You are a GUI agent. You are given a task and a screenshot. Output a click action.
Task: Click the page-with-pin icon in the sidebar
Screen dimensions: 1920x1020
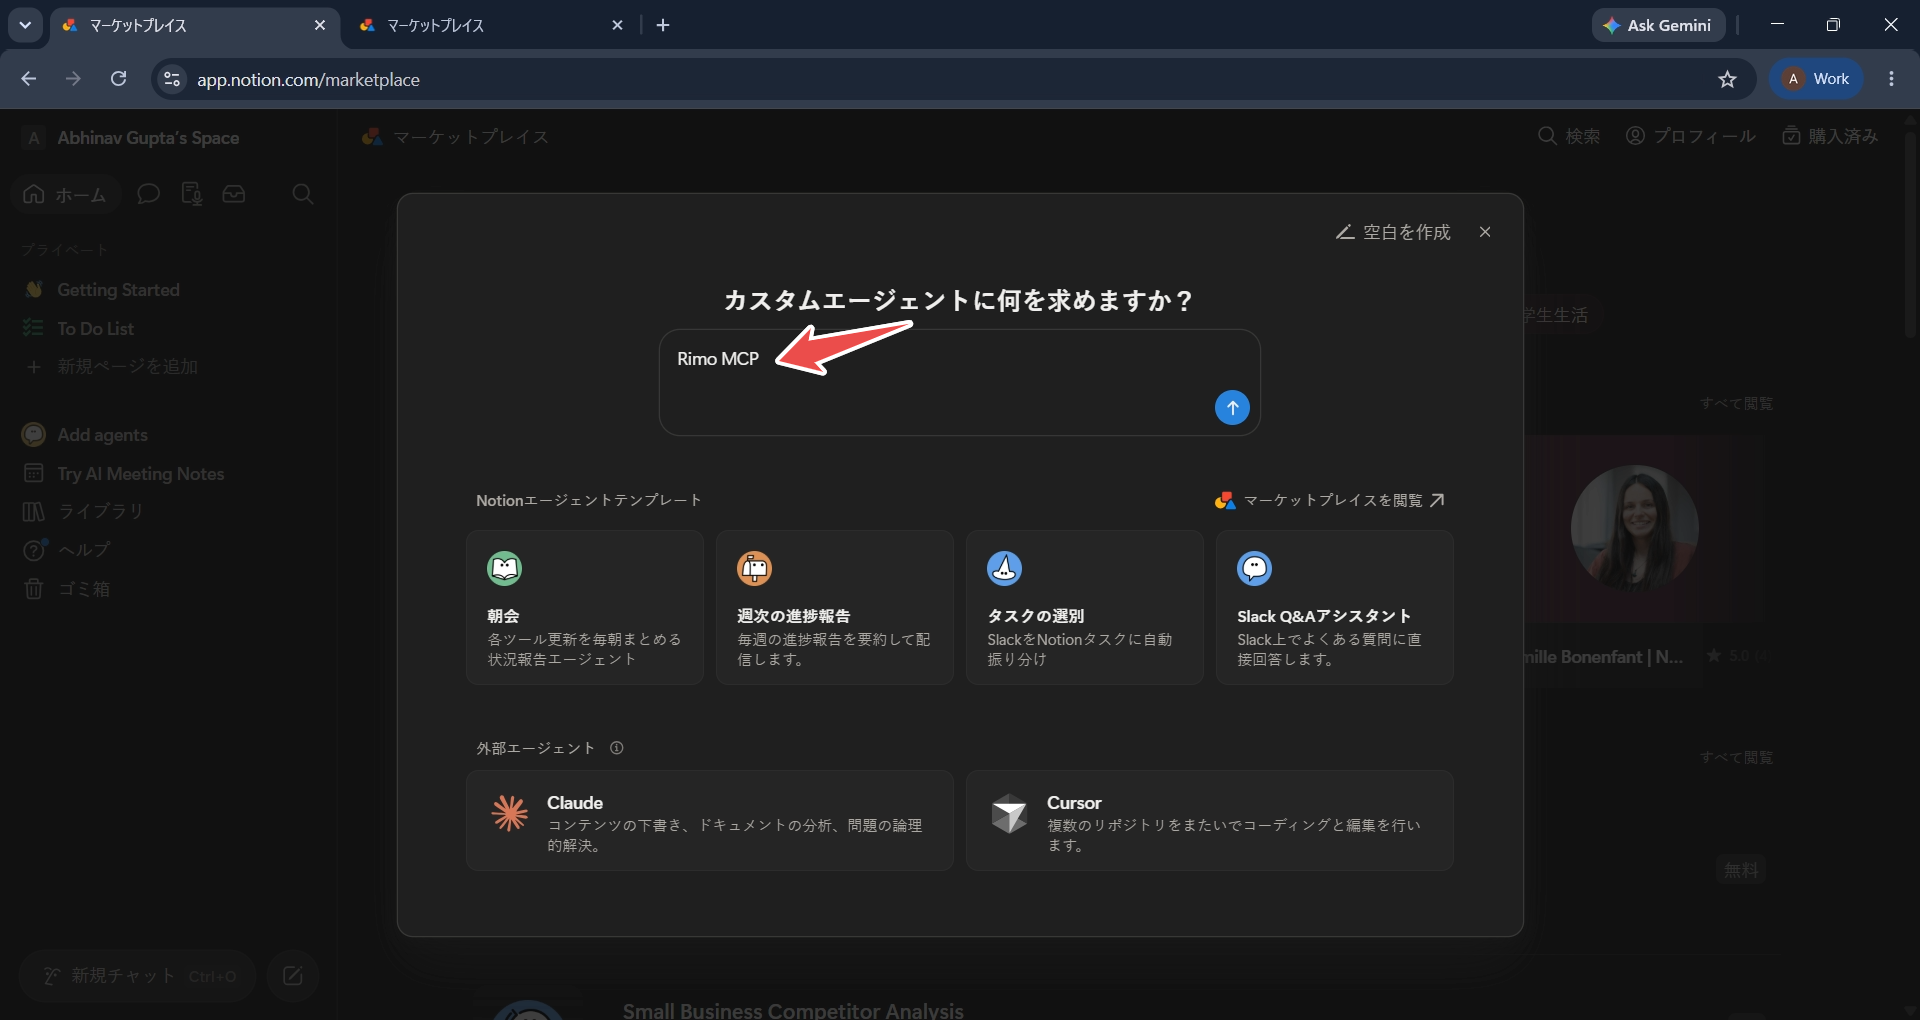click(192, 194)
